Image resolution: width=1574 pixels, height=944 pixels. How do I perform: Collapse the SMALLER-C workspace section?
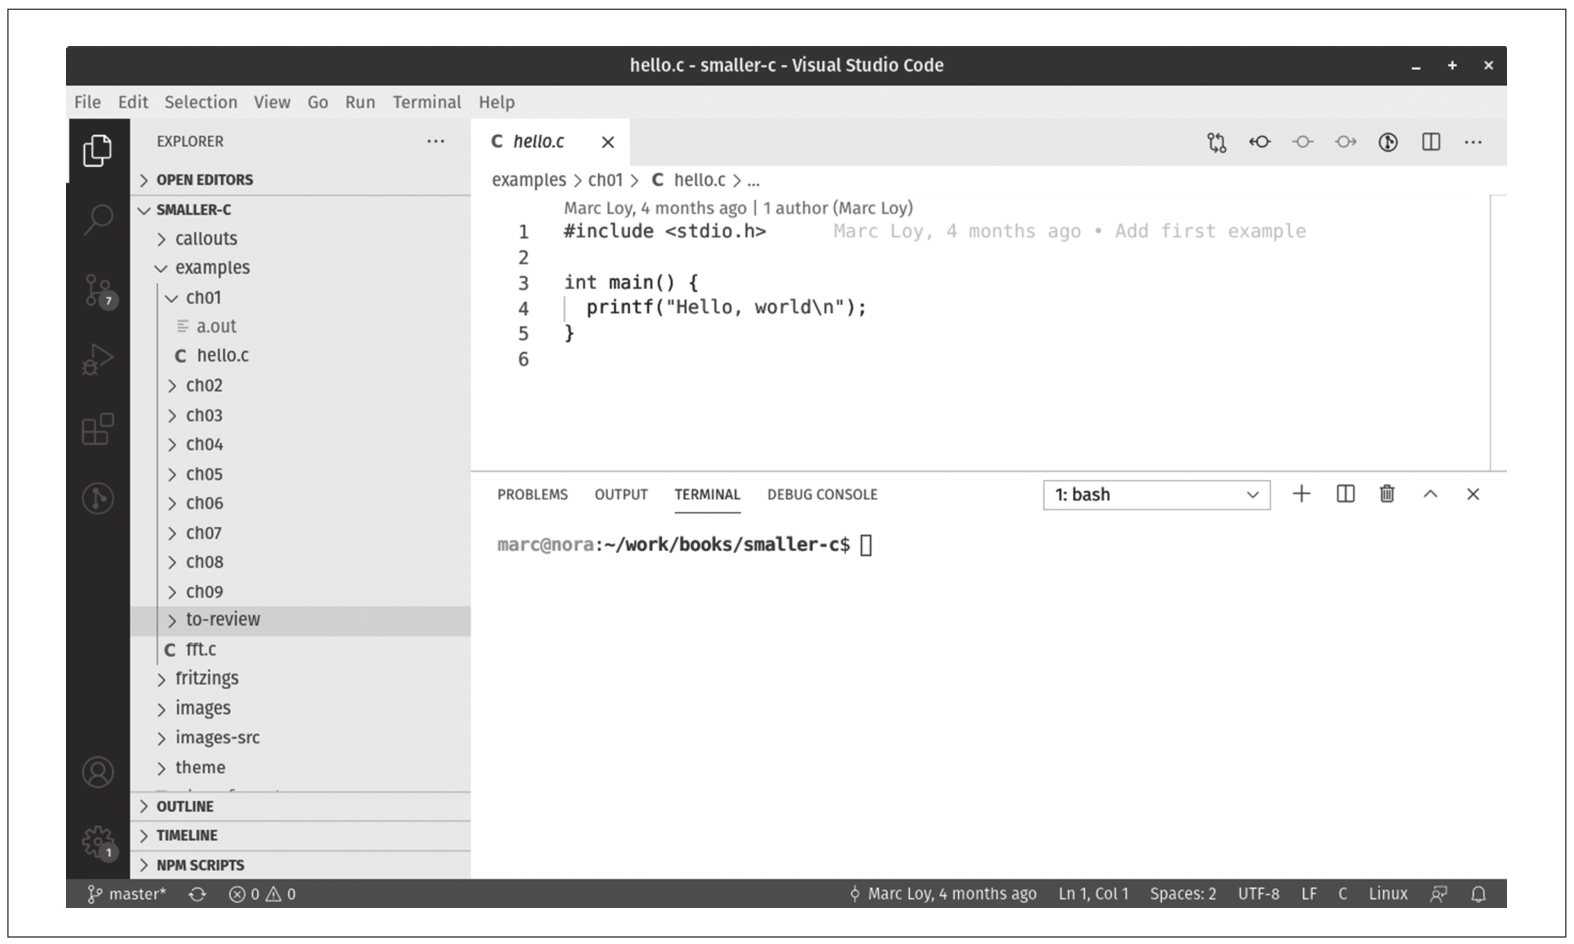tap(300, 210)
